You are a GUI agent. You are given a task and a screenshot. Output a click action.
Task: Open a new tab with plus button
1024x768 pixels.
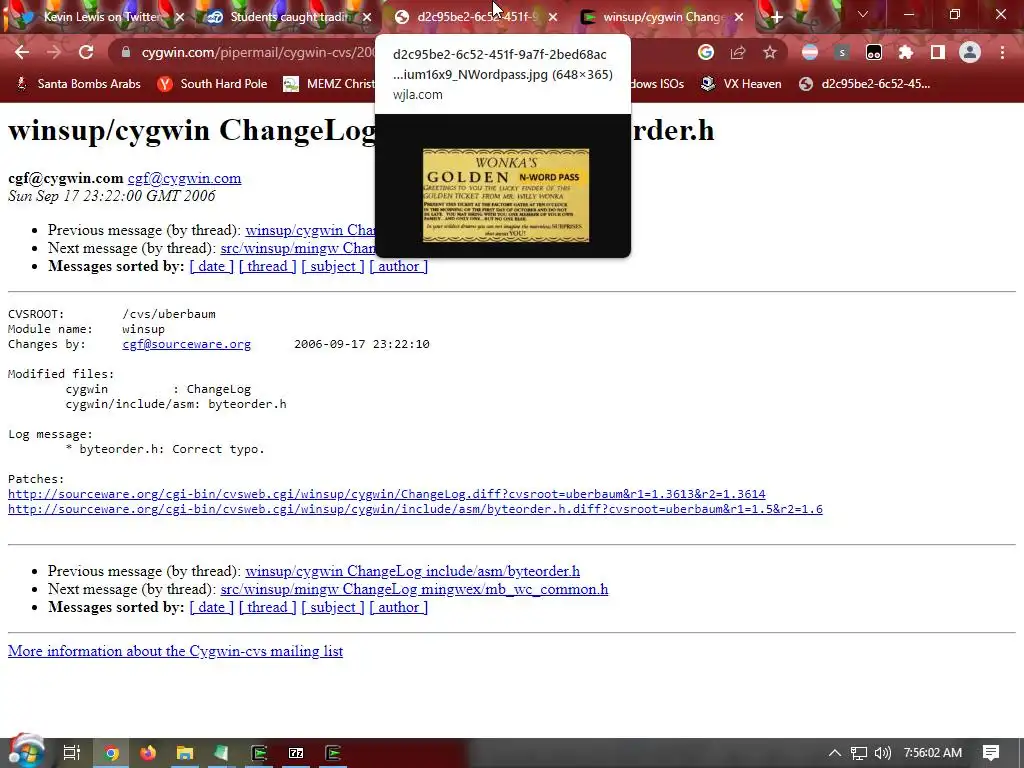click(x=776, y=17)
